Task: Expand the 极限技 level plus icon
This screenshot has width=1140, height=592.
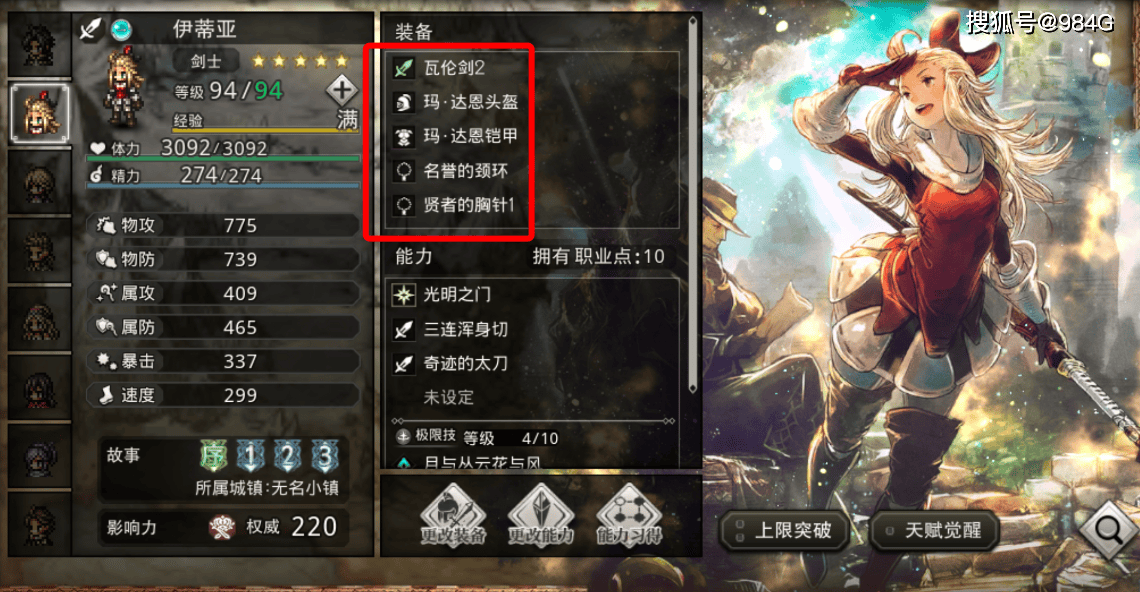Action: pyautogui.click(x=403, y=436)
